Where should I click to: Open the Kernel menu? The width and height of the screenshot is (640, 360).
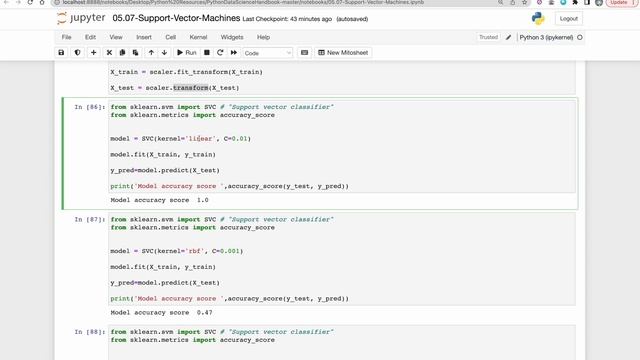(198, 37)
